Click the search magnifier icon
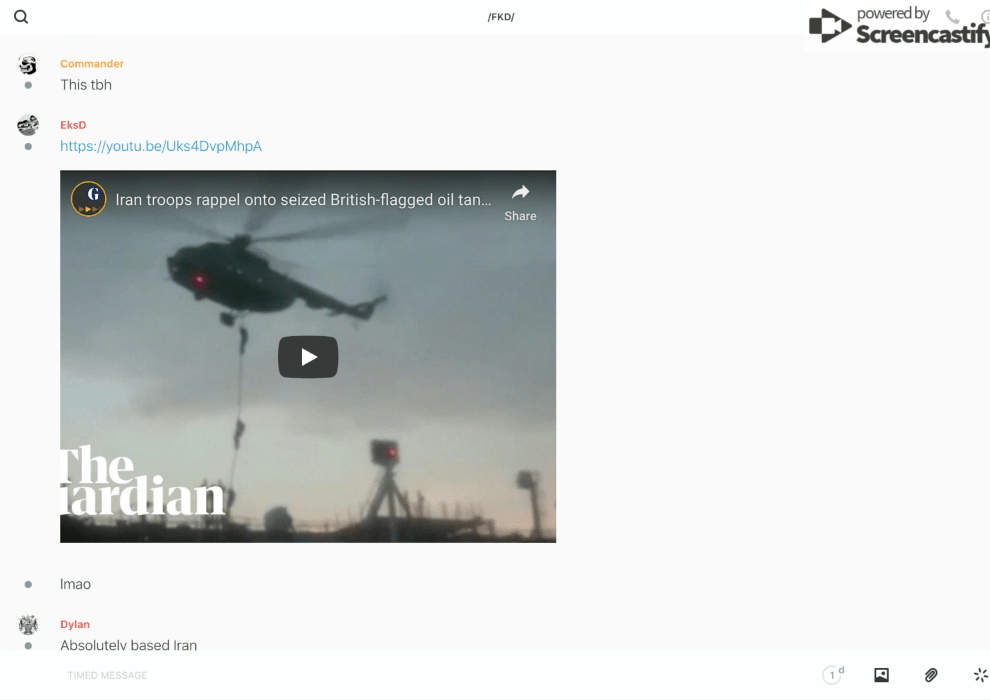The height and width of the screenshot is (700, 990). (21, 17)
